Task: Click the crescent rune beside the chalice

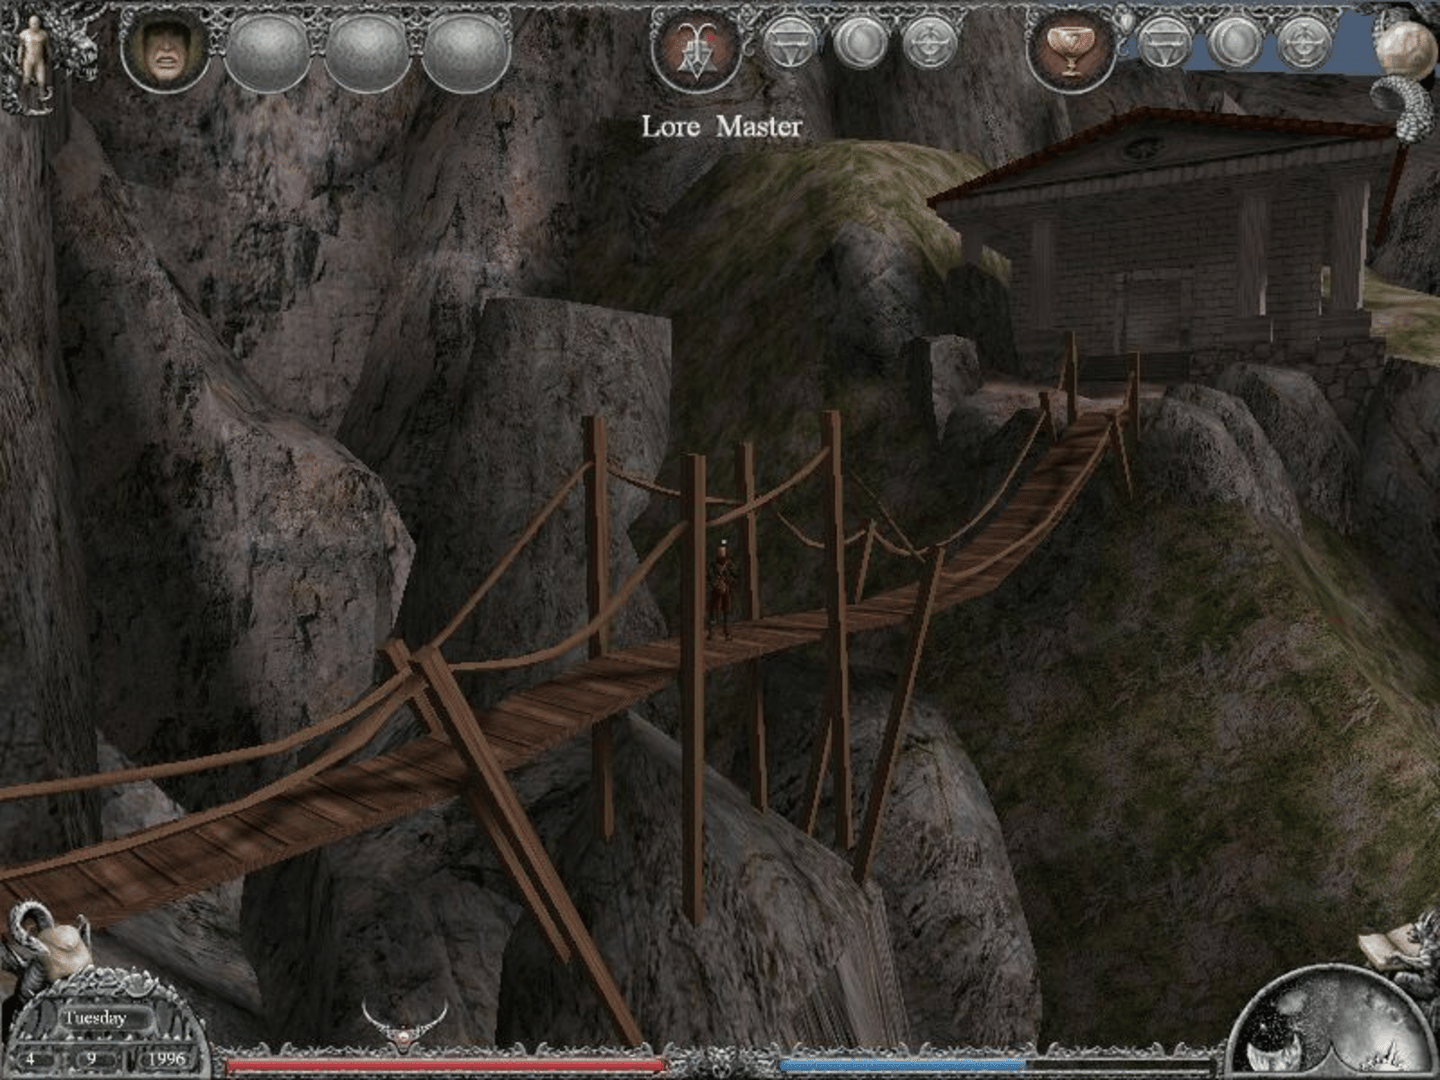Action: click(1234, 44)
